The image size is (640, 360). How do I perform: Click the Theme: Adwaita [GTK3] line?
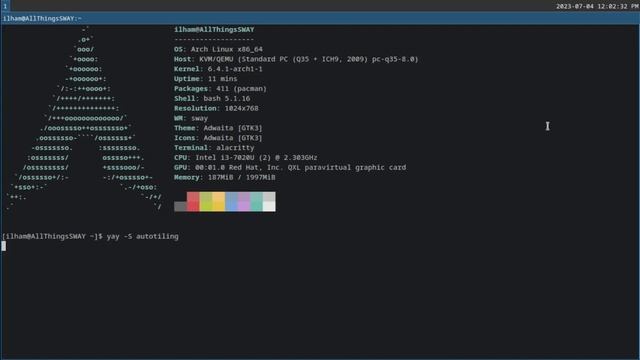tap(218, 128)
